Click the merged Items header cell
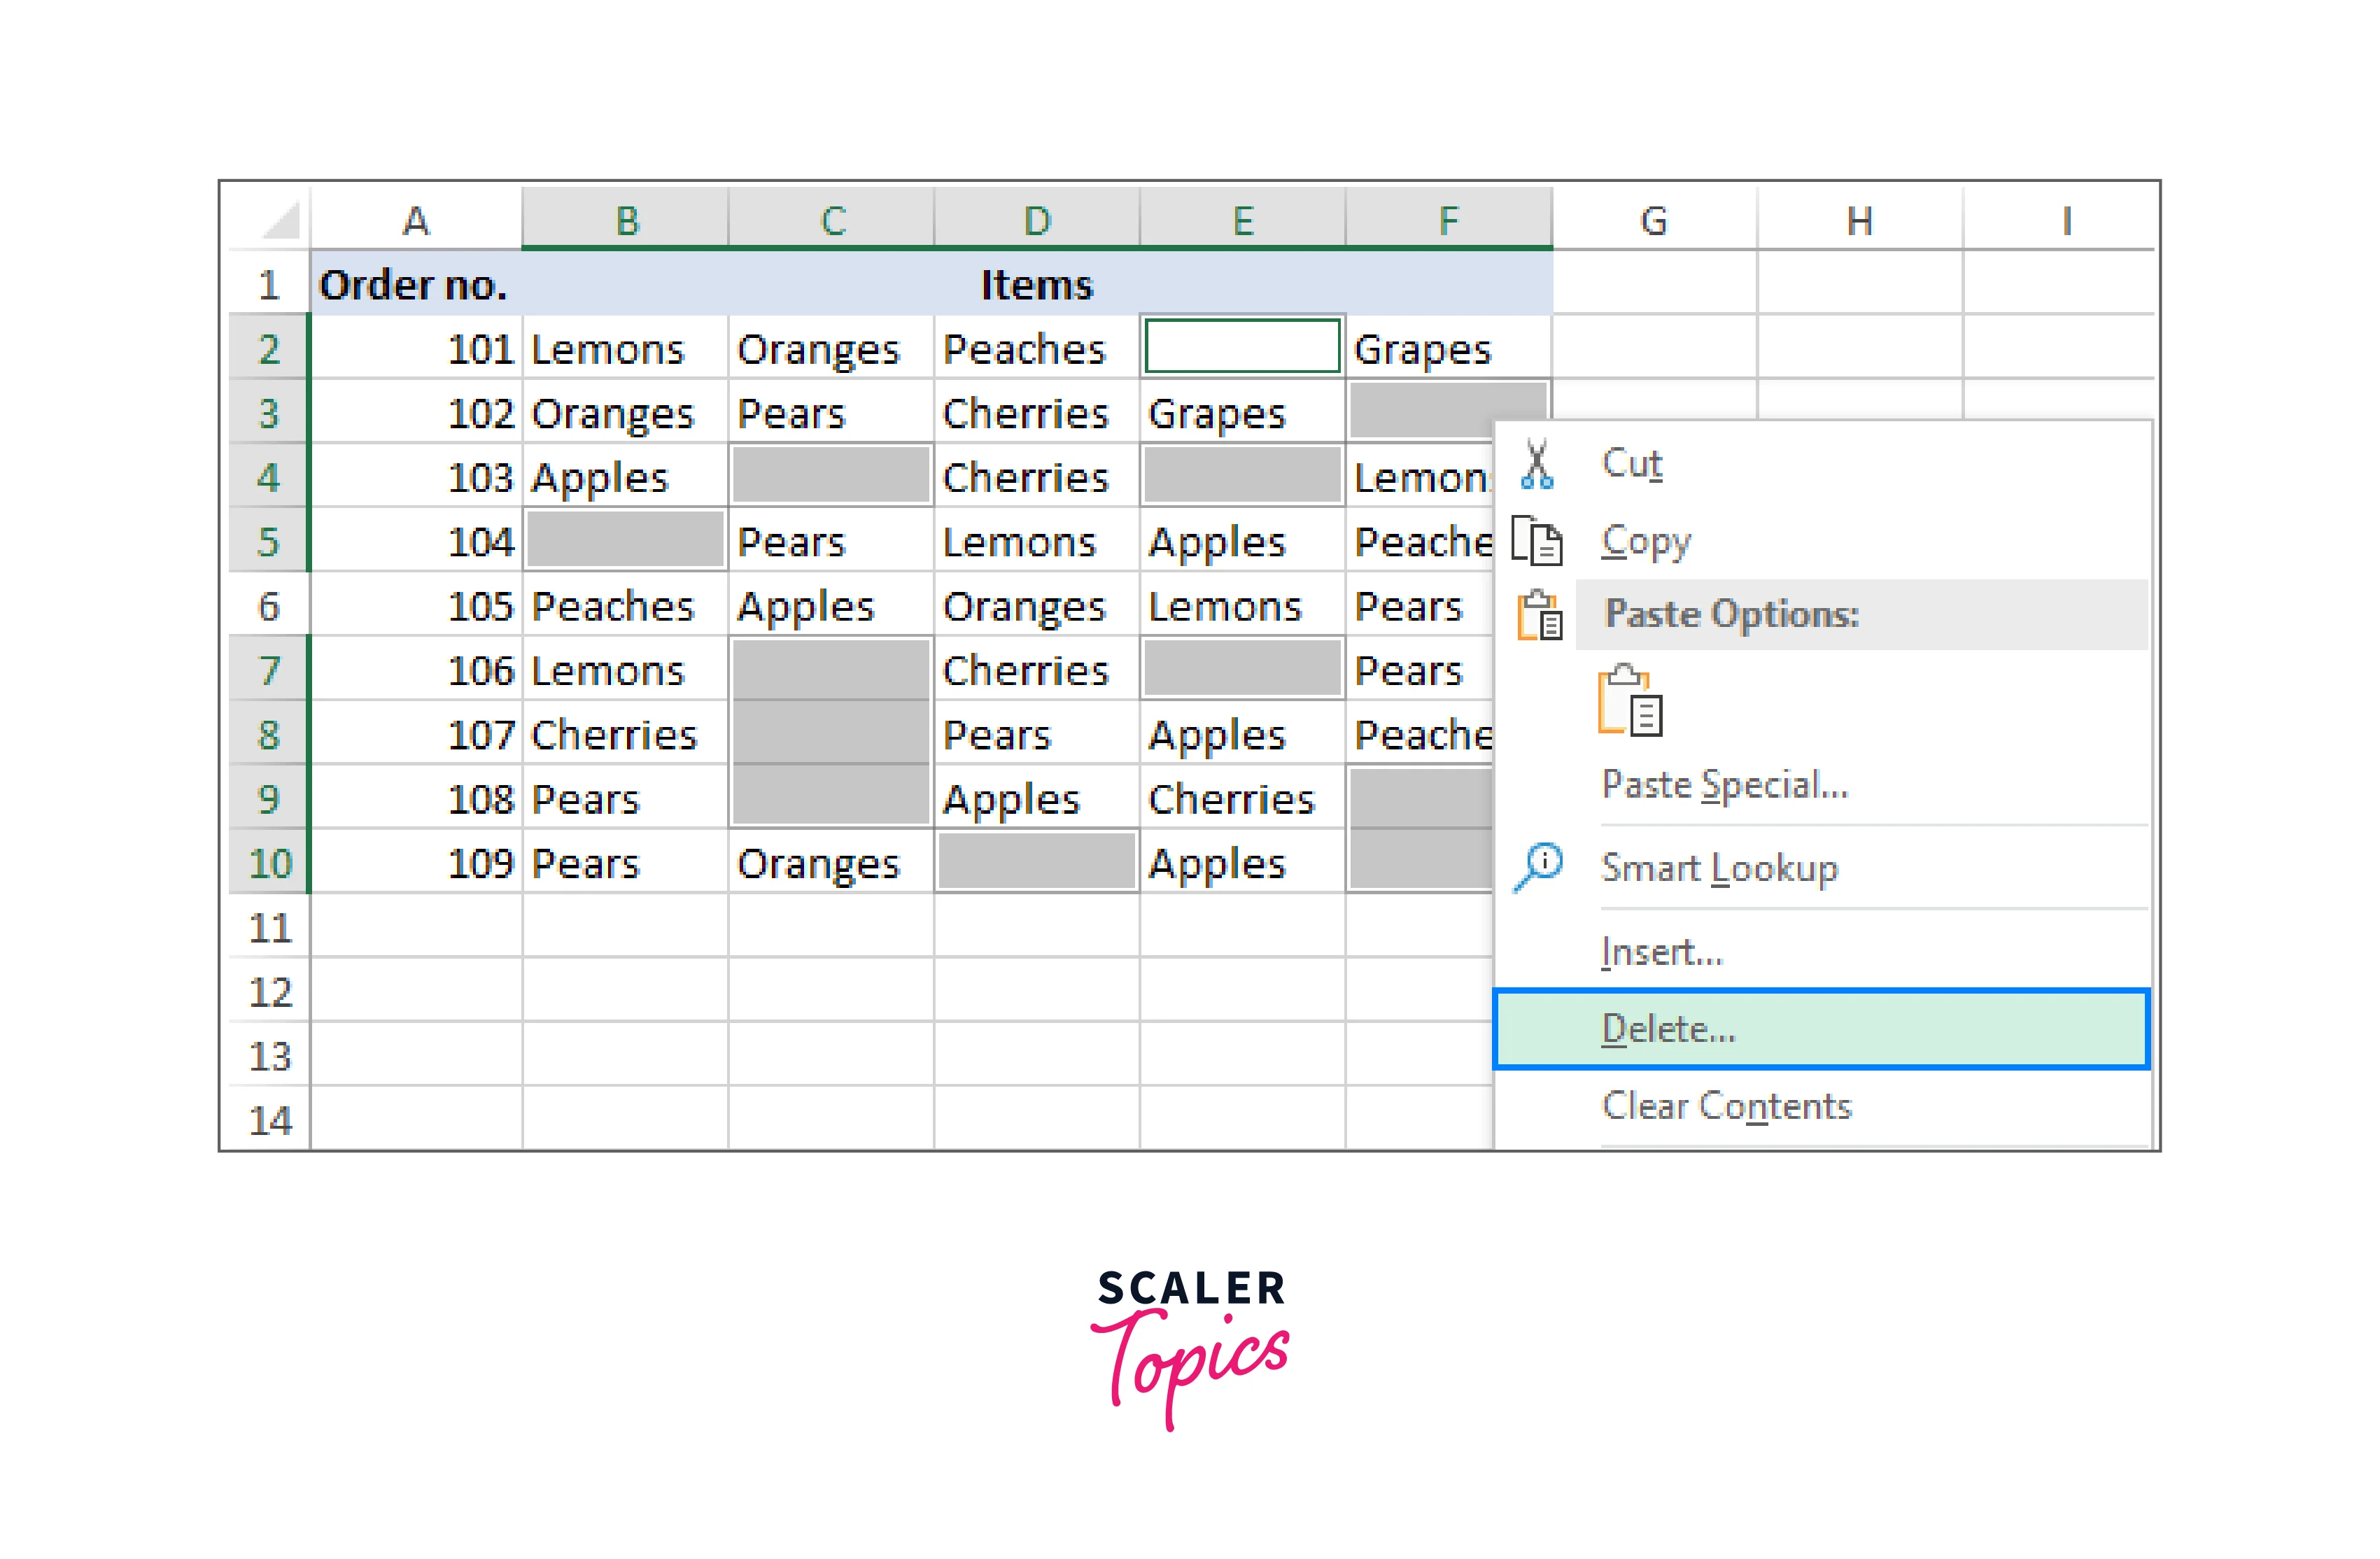Image resolution: width=2380 pixels, height=1559 pixels. (1037, 286)
